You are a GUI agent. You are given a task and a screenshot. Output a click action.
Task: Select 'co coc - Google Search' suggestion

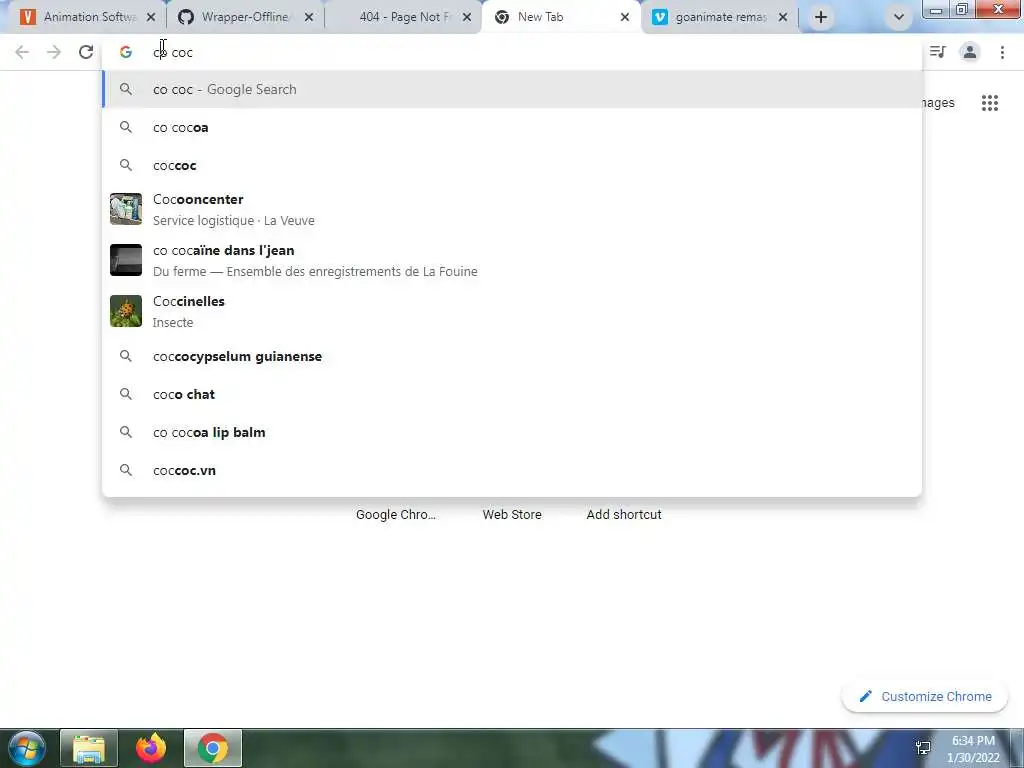click(513, 89)
